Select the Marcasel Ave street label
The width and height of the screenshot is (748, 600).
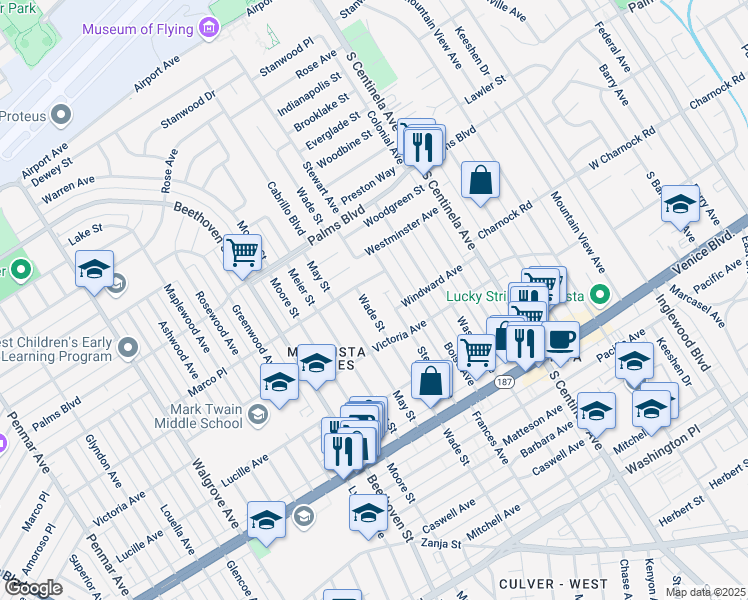click(x=697, y=306)
